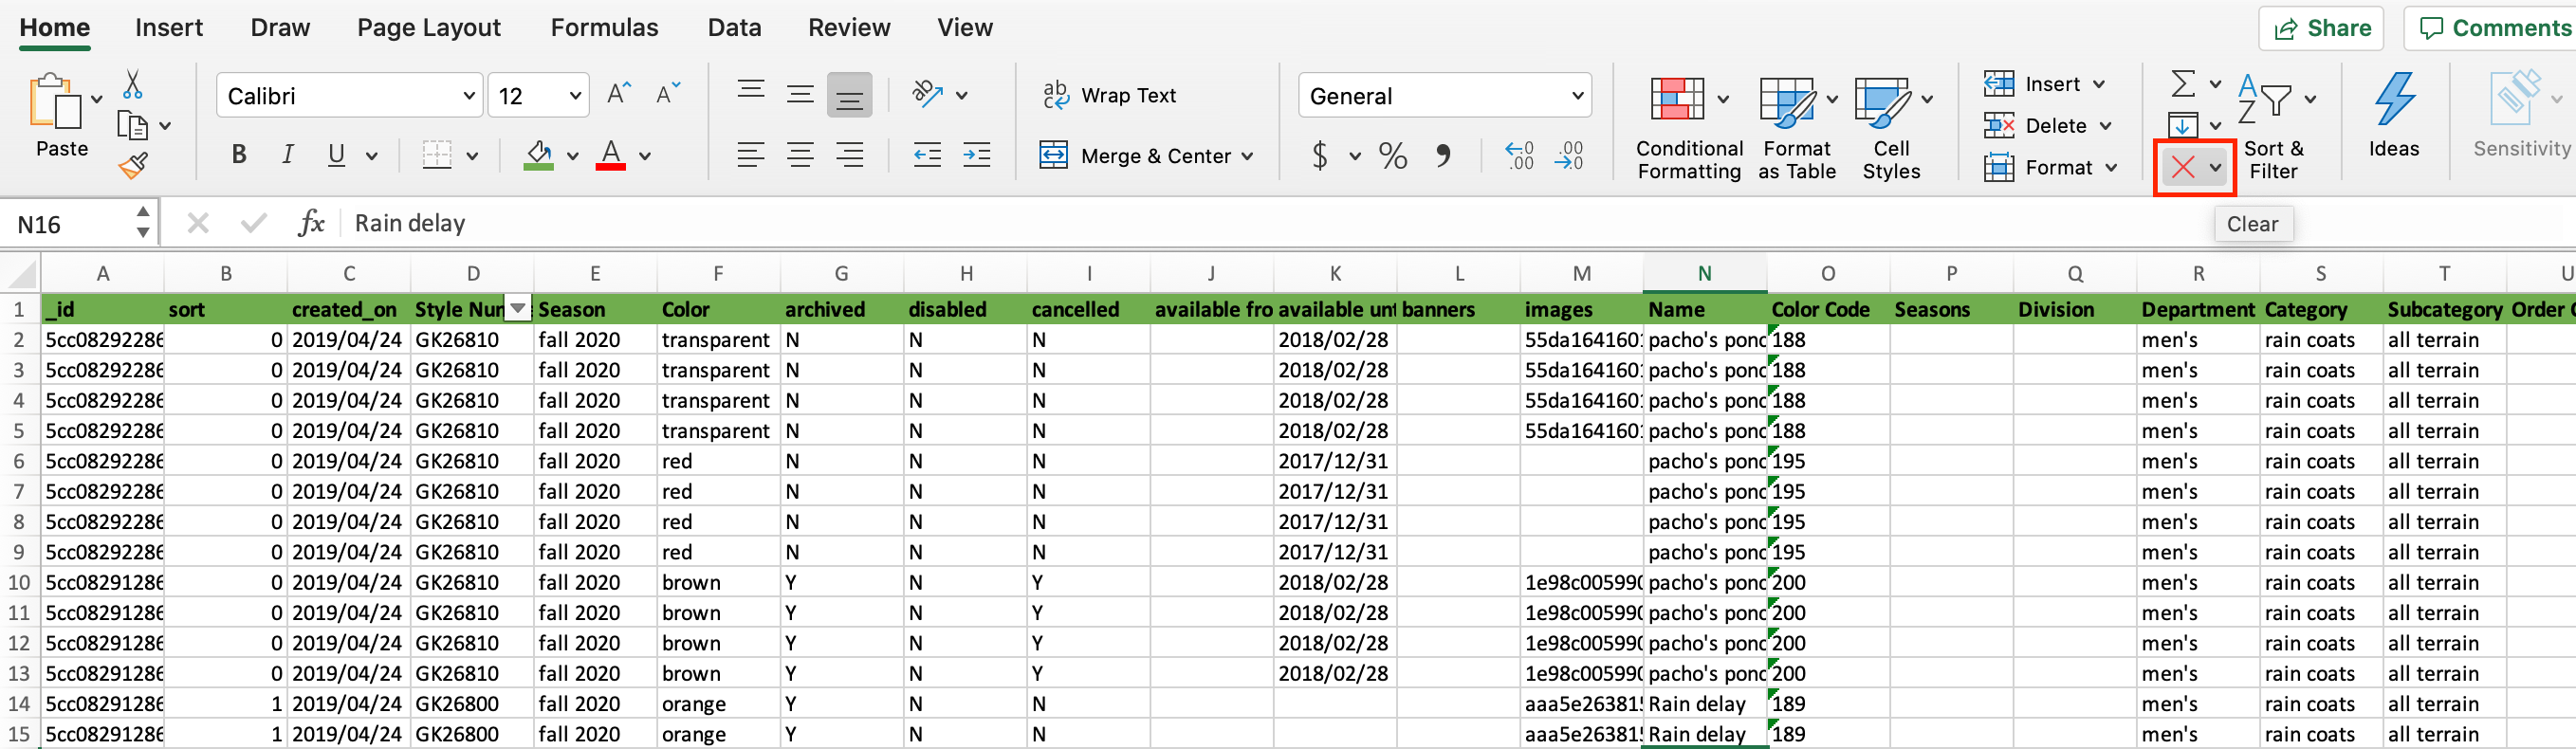Open the Style Number column filter dropdown
2576x749 pixels.
(x=518, y=308)
